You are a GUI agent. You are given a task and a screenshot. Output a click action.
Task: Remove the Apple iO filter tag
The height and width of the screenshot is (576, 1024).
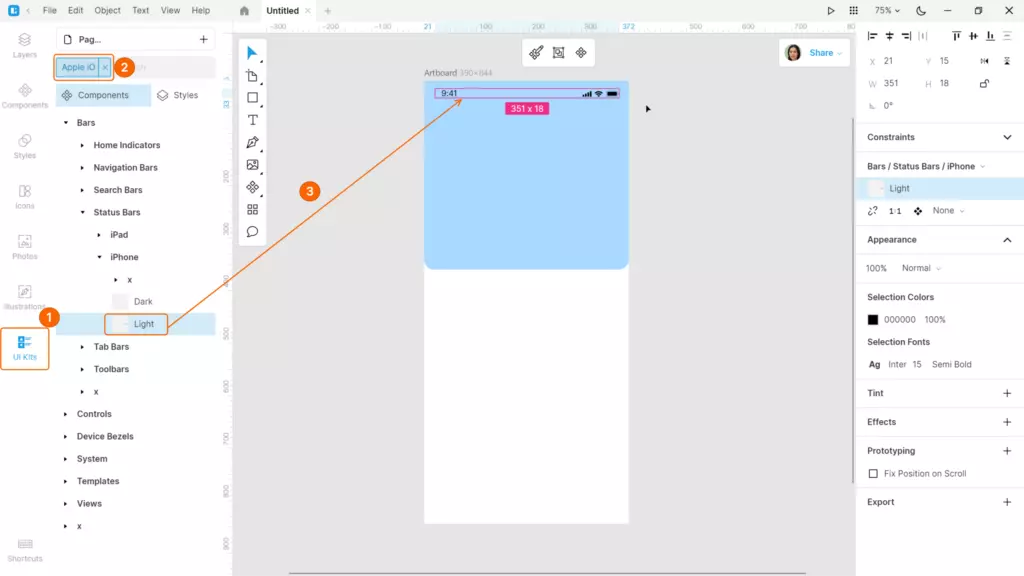[104, 67]
